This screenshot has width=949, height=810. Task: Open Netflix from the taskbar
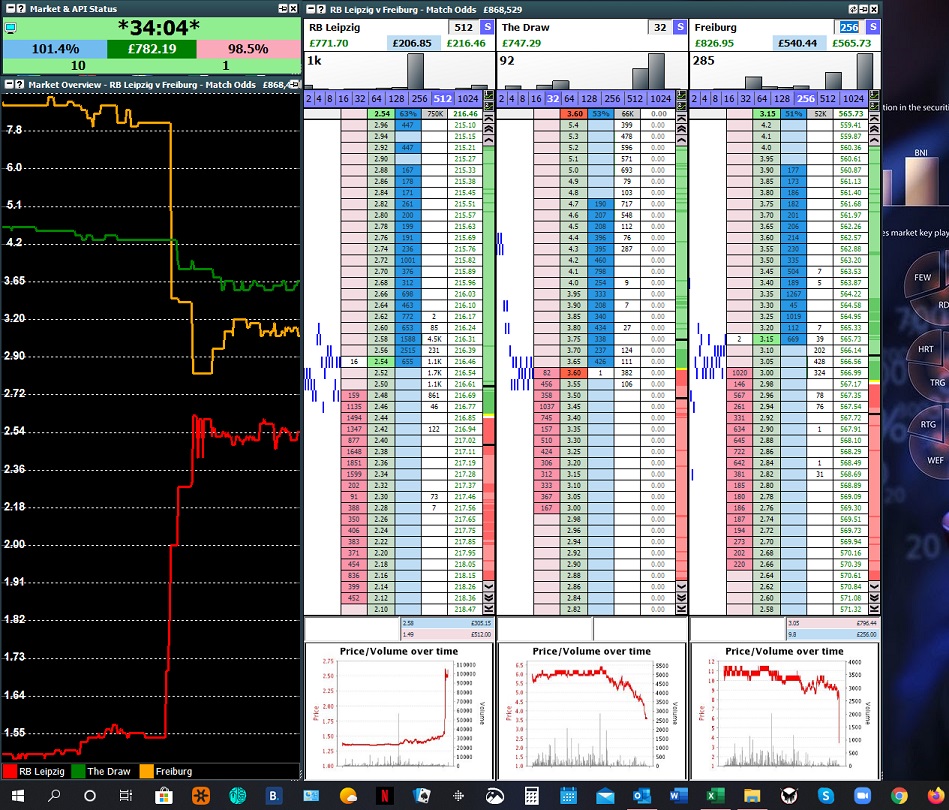(384, 795)
